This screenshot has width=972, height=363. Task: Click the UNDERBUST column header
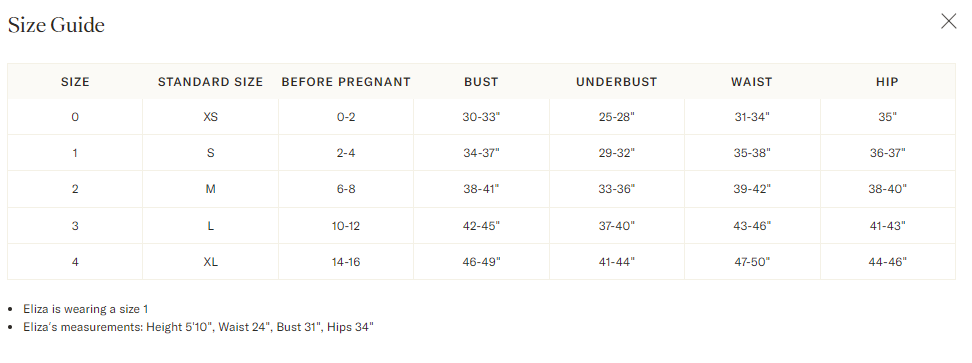pos(617,82)
